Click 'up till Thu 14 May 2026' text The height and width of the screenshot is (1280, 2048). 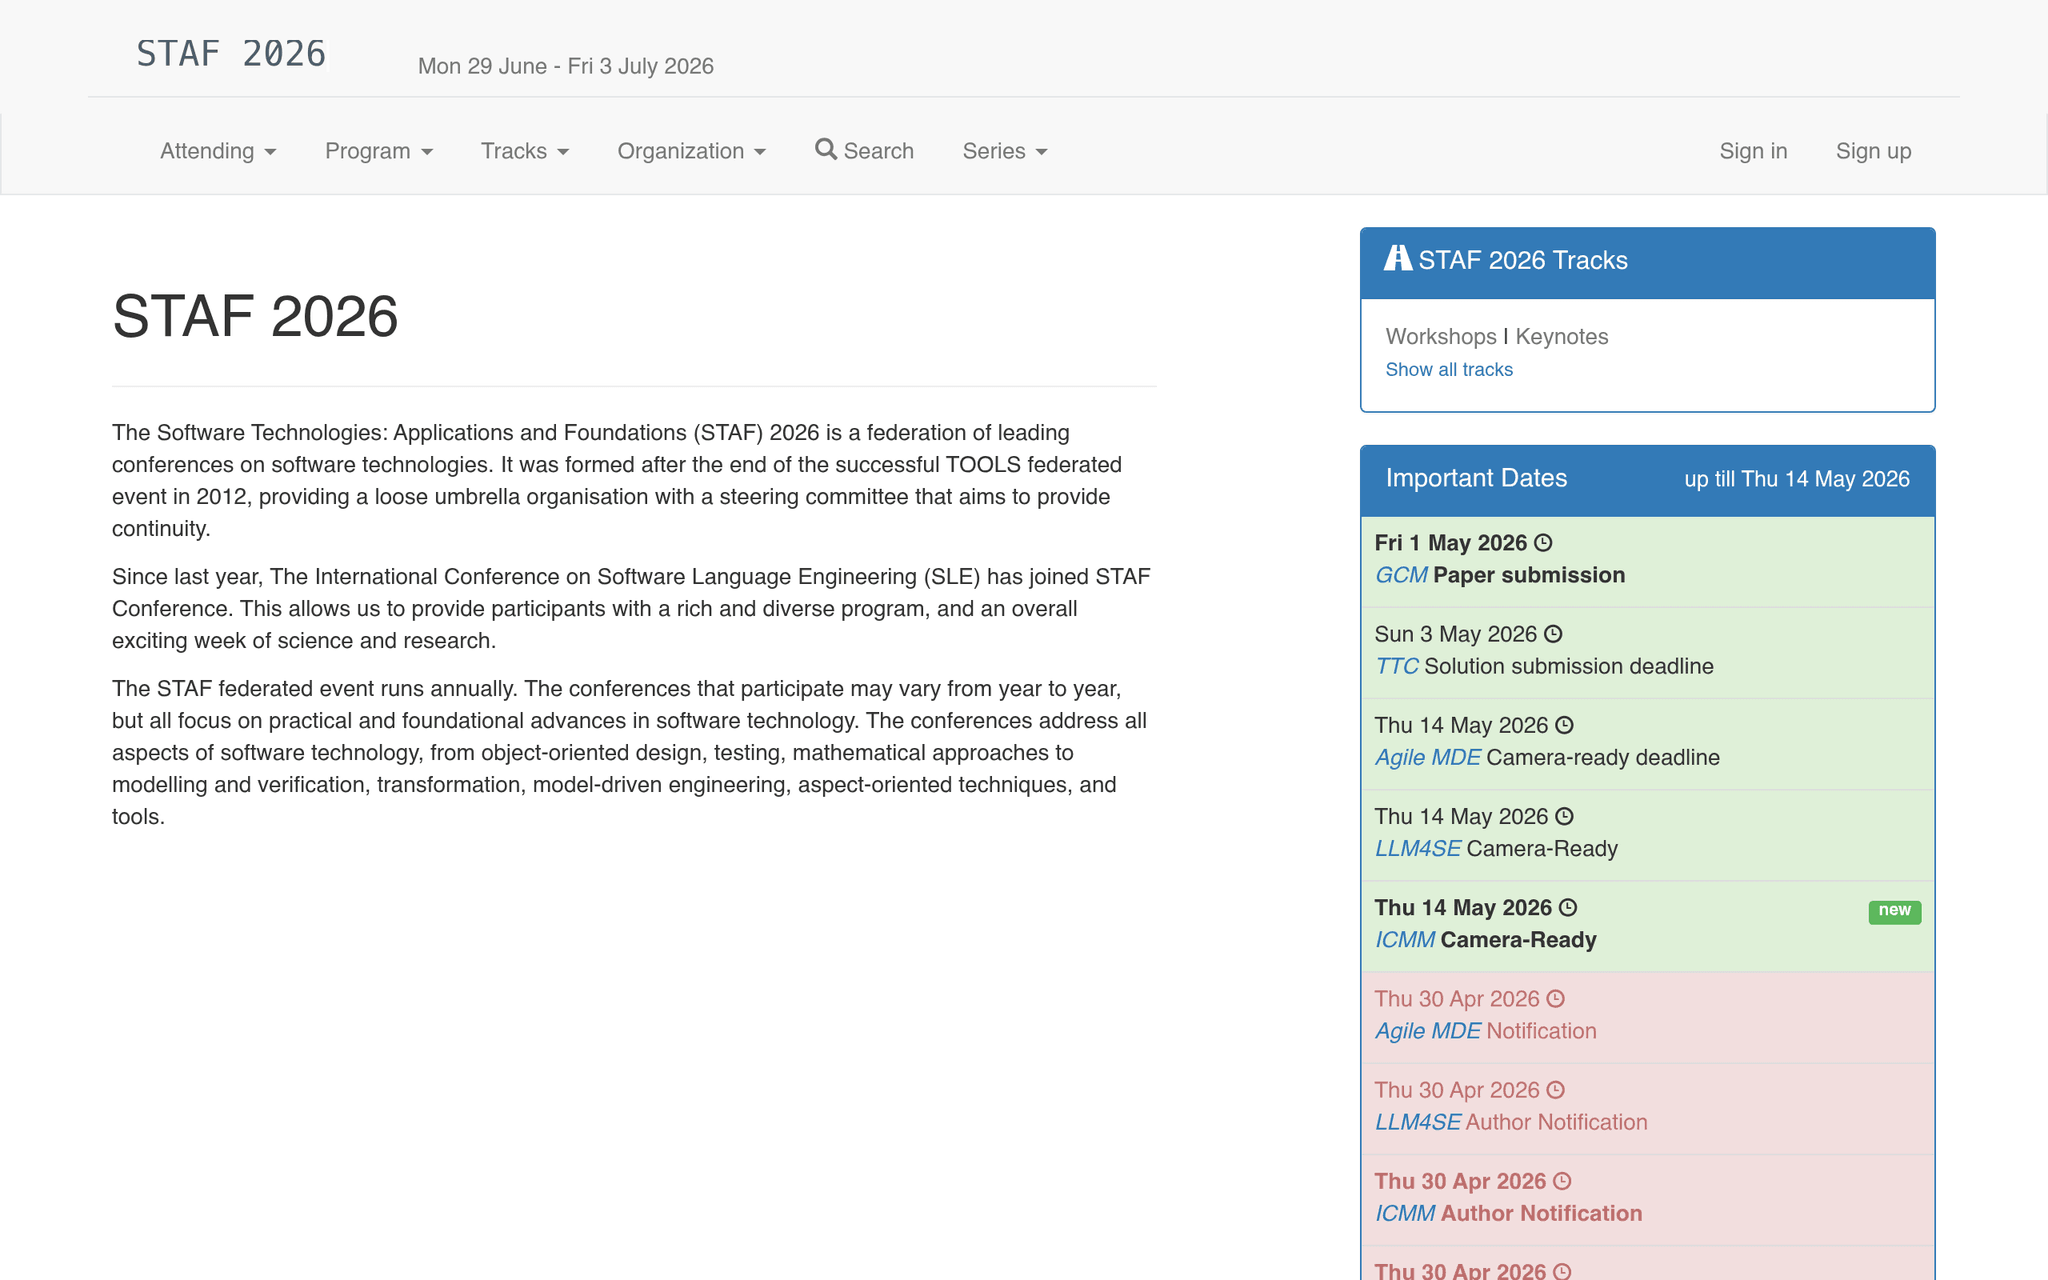tap(1797, 479)
